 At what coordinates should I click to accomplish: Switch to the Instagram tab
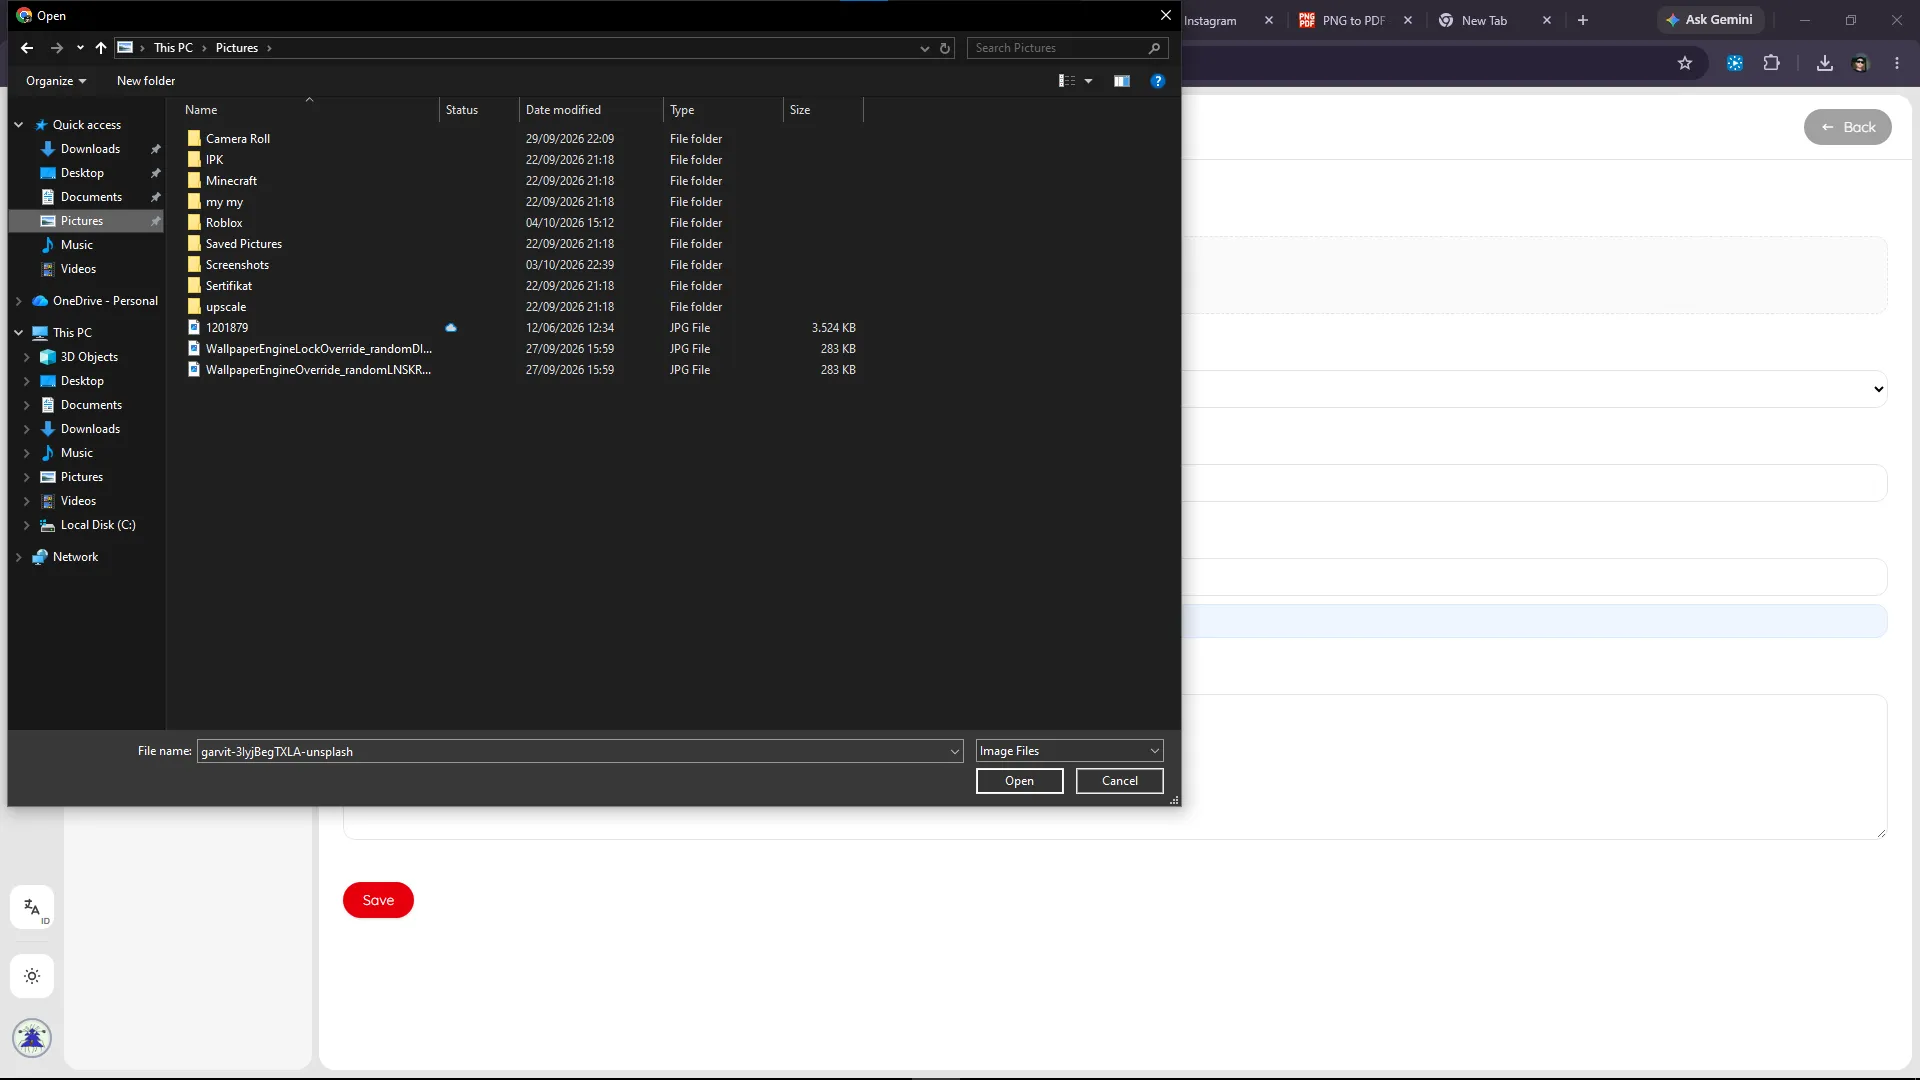tap(1210, 20)
